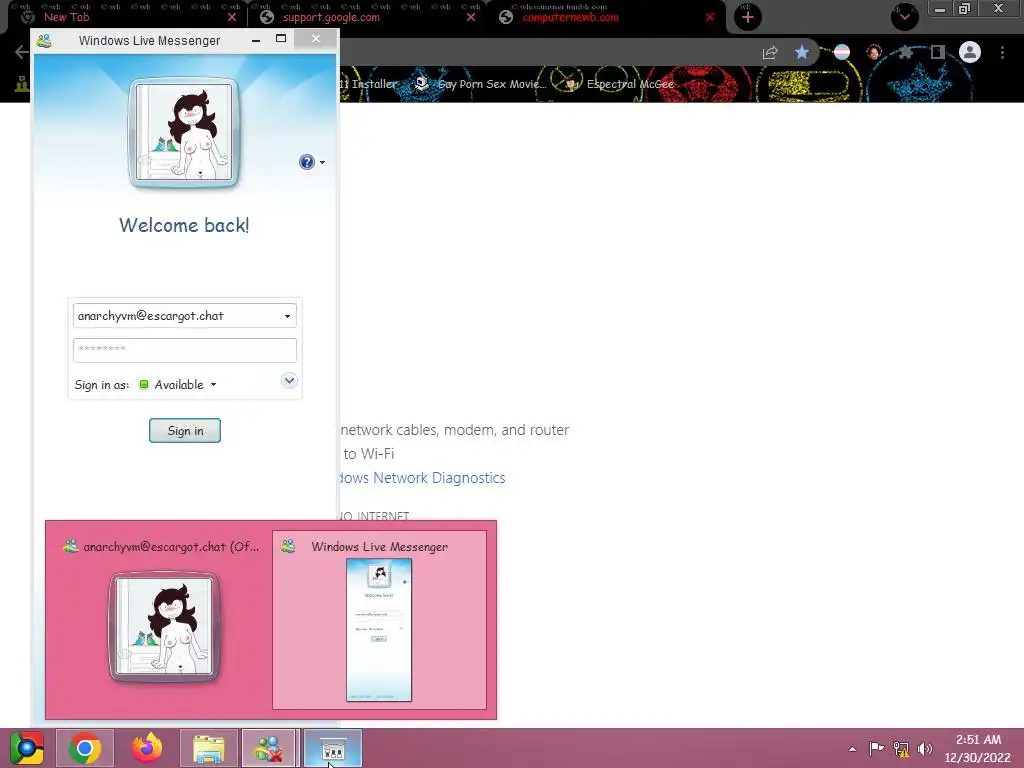Select the anarchyvm@escargot.chat taskbar preview
This screenshot has height=768, width=1024.
click(x=160, y=620)
